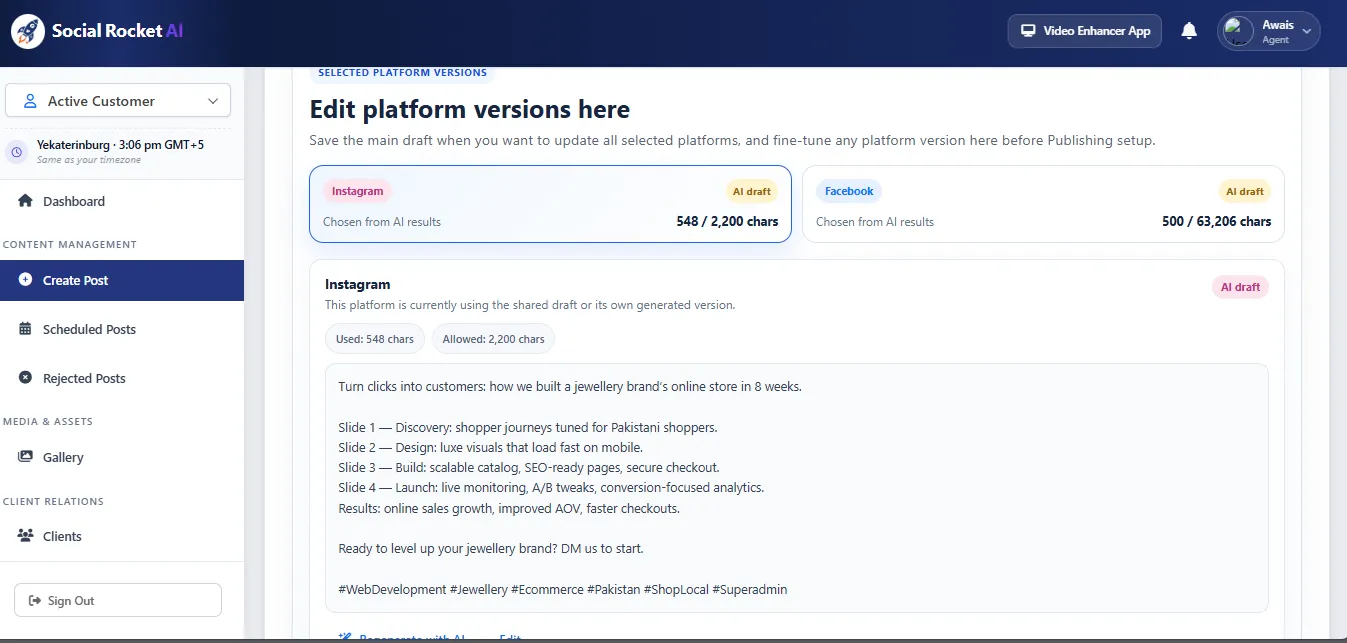Expand the Active Customer dropdown
The width and height of the screenshot is (1347, 643).
[118, 101]
